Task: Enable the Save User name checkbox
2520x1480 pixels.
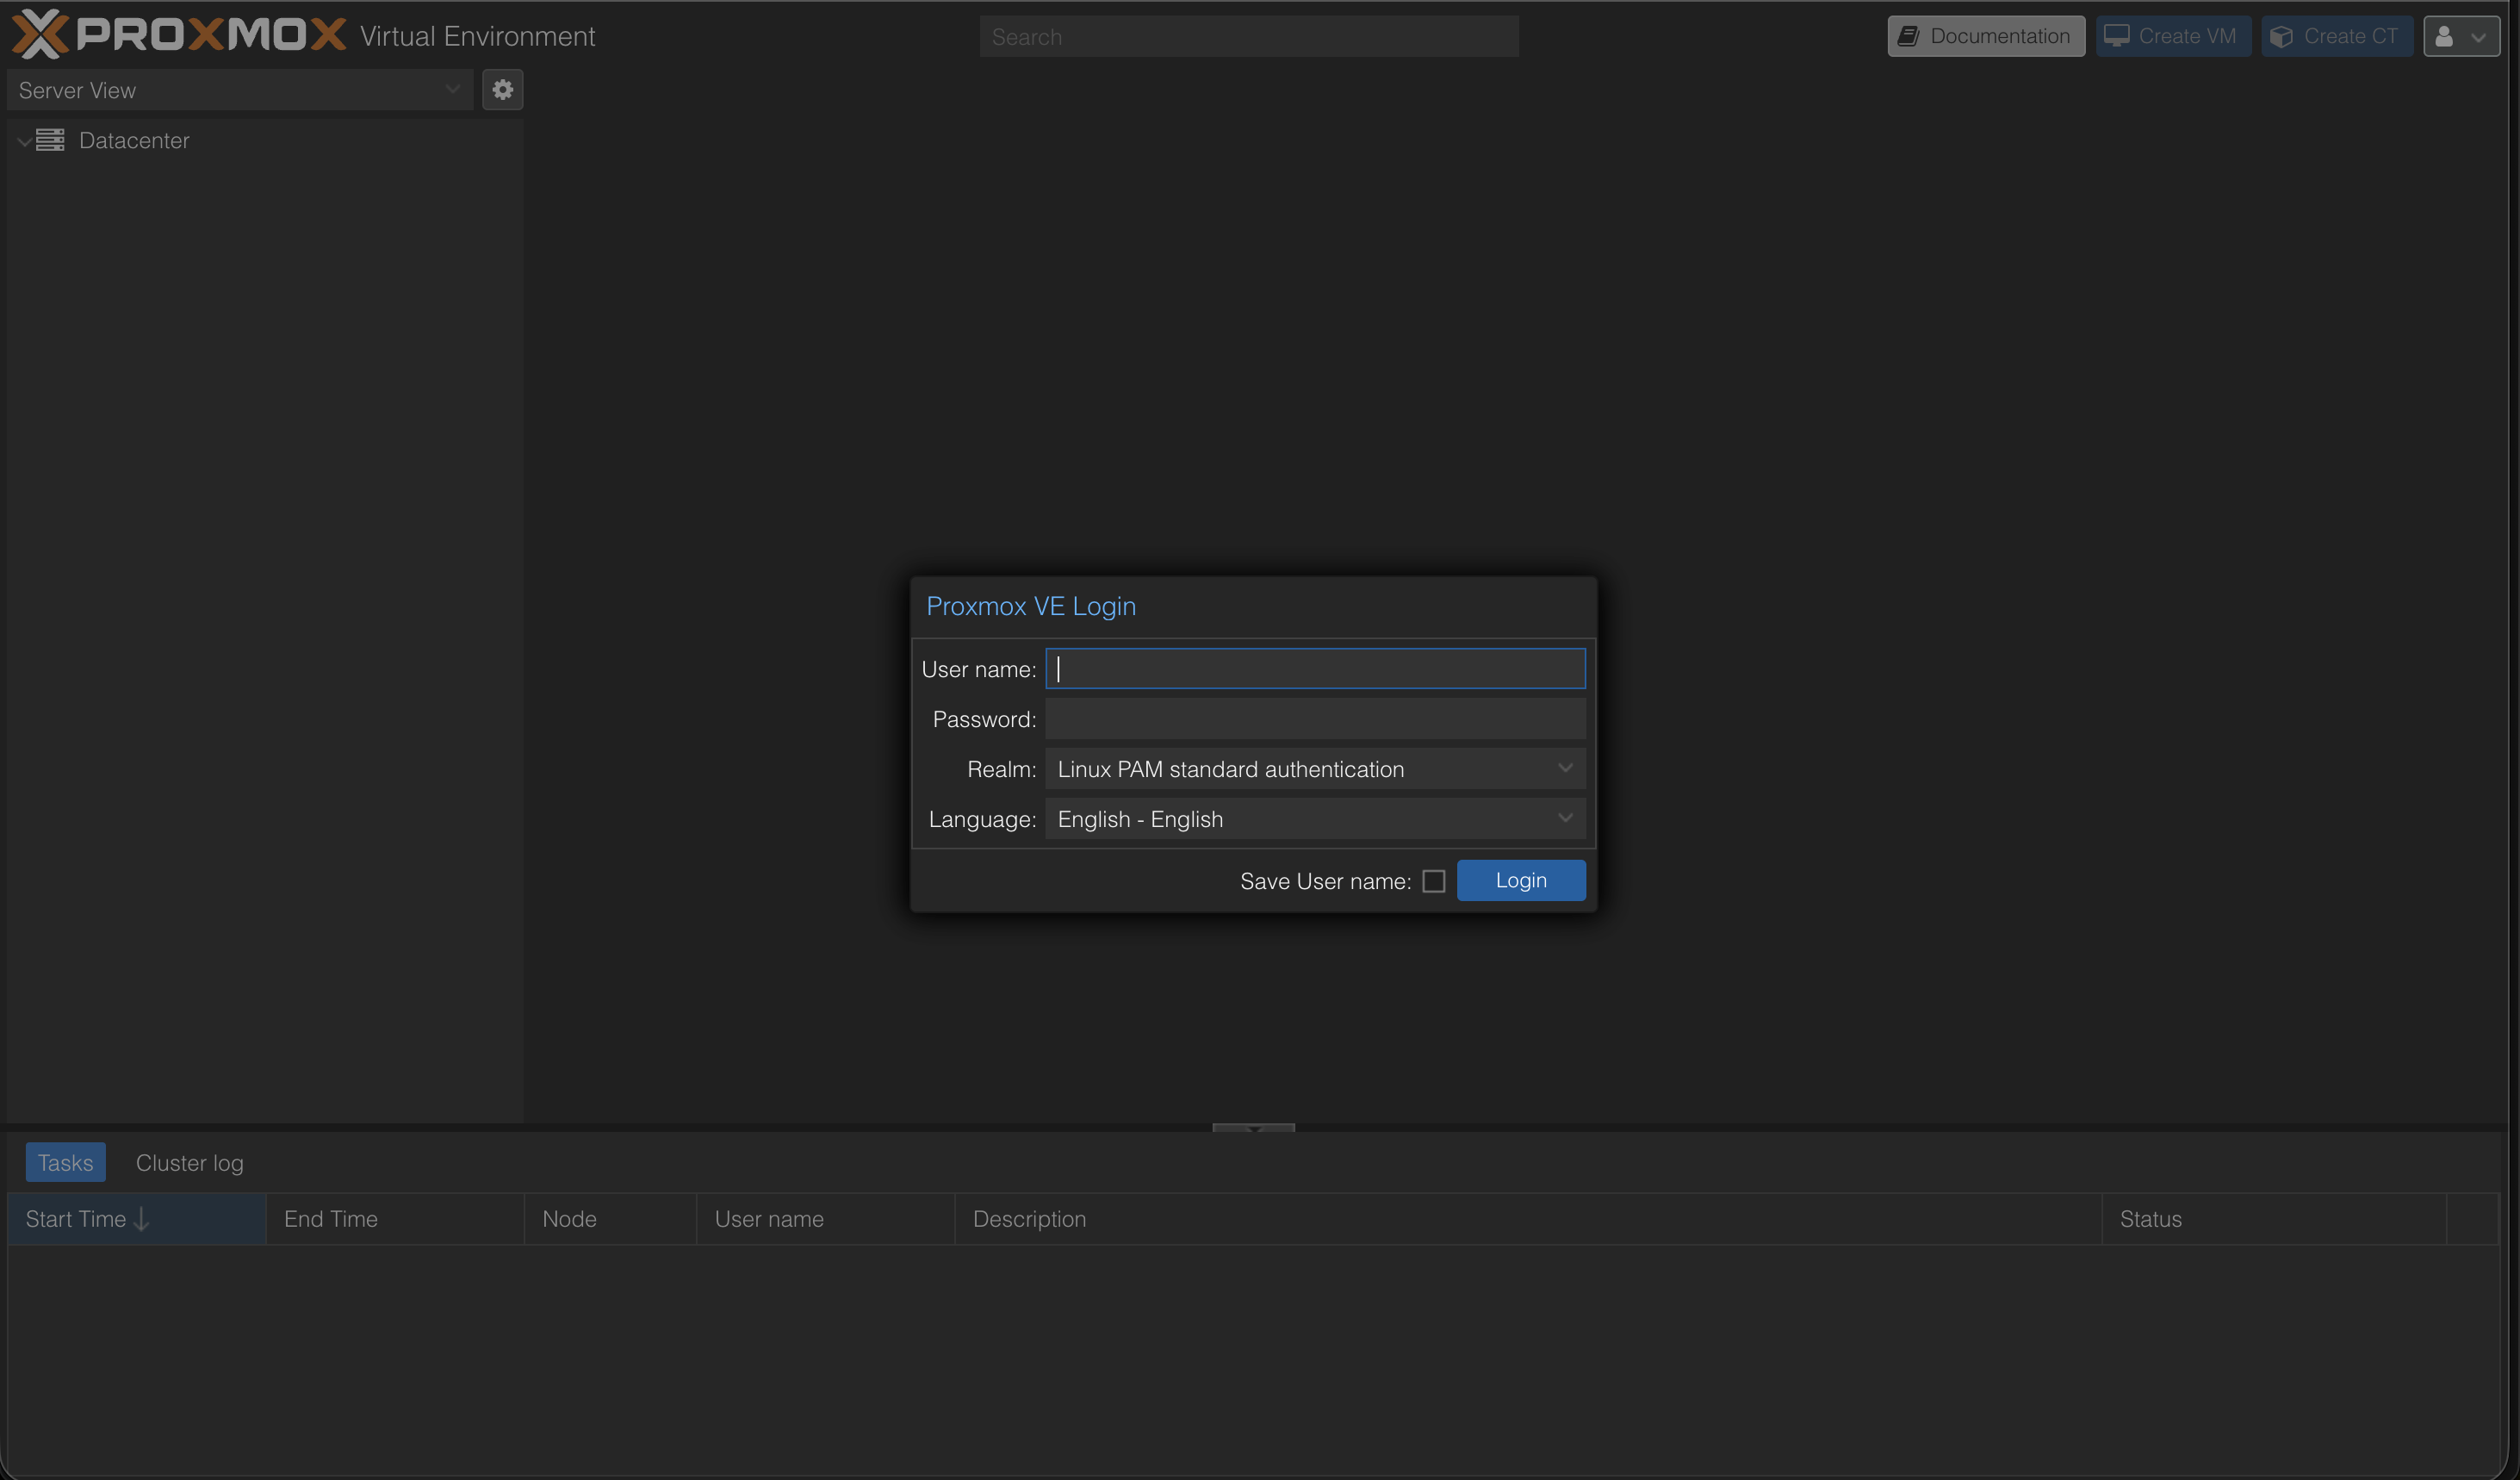Action: (x=1433, y=881)
